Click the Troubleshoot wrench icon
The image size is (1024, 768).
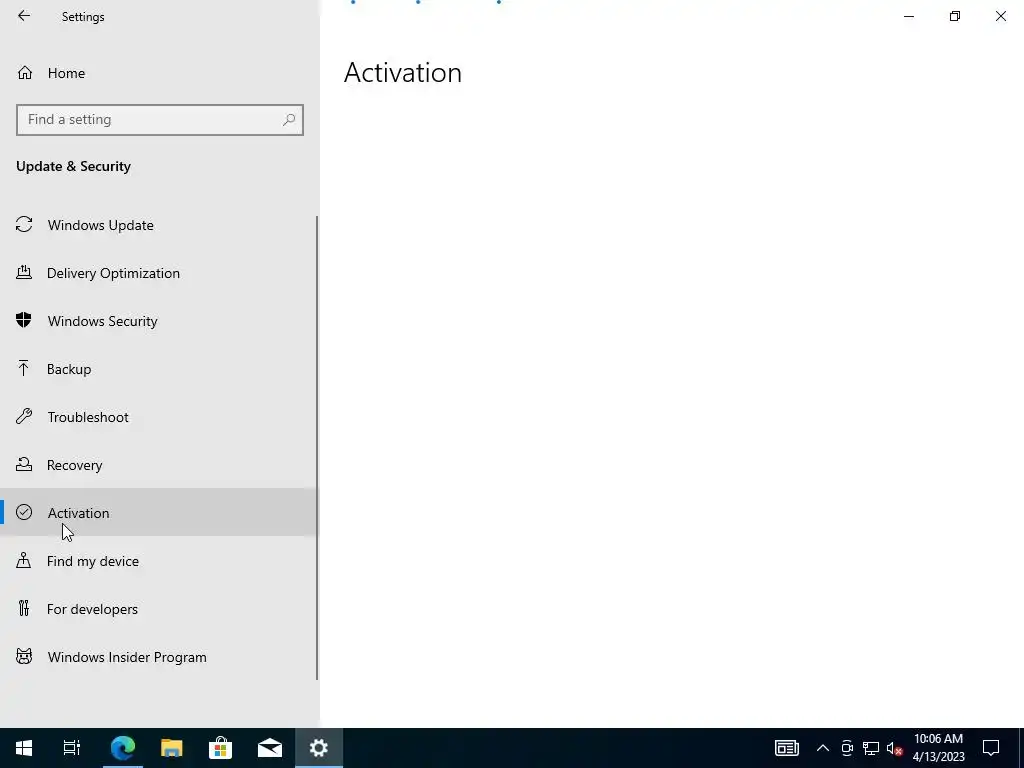tap(24, 416)
